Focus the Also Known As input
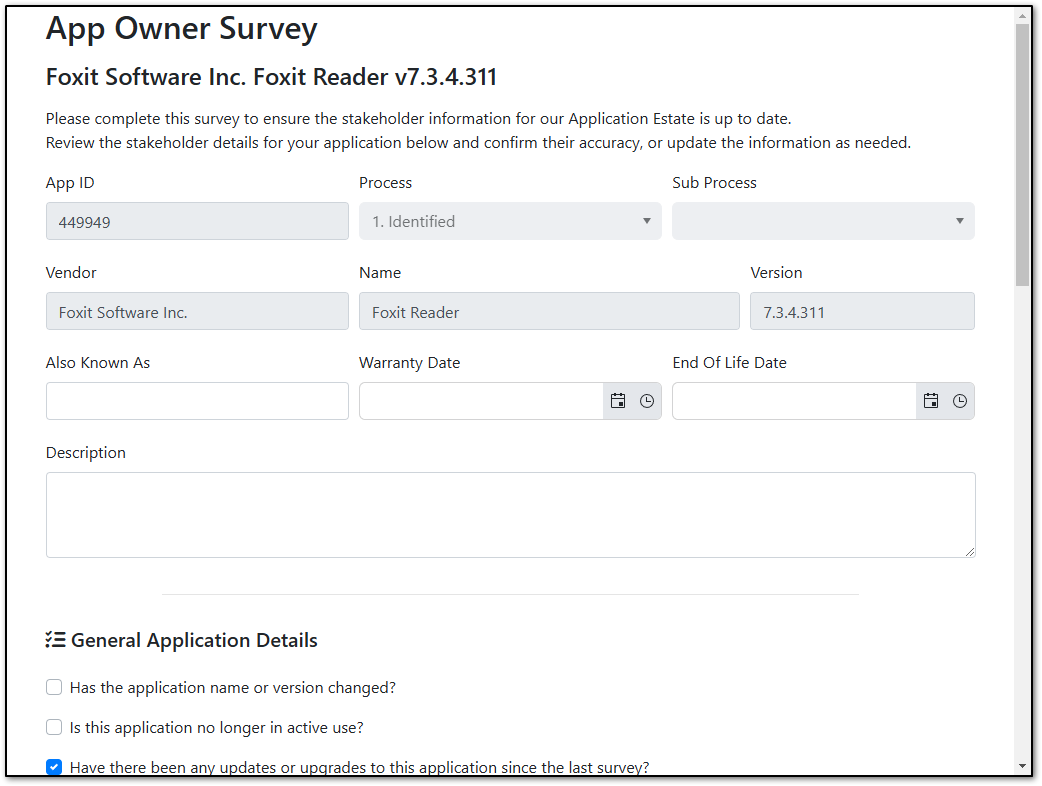The image size is (1042, 786). [x=197, y=401]
